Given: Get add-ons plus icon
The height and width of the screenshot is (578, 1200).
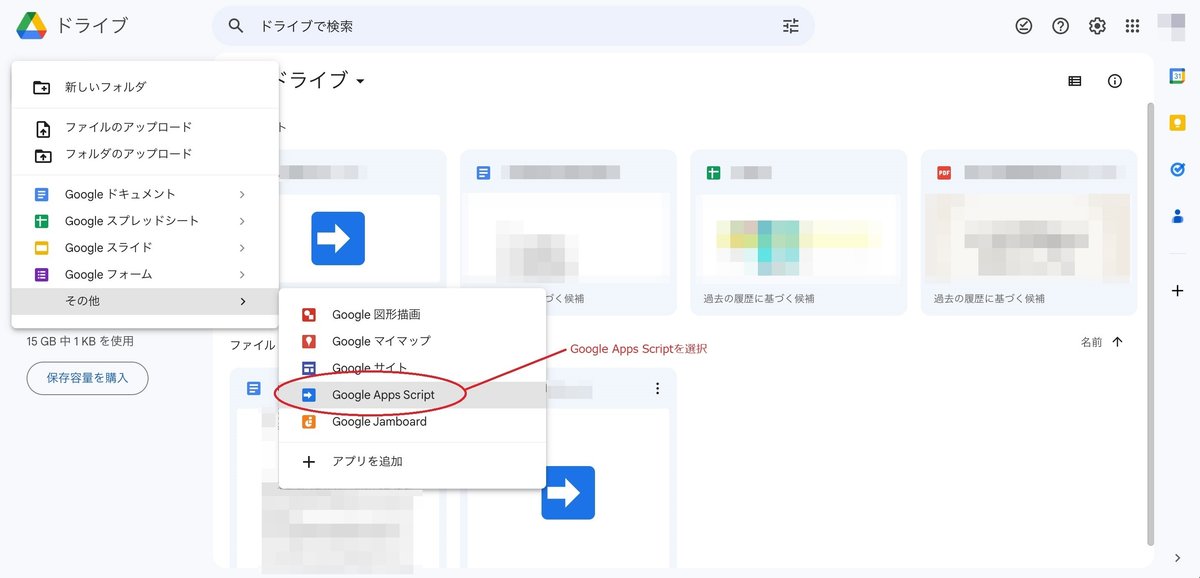Looking at the screenshot, I should (x=1178, y=291).
